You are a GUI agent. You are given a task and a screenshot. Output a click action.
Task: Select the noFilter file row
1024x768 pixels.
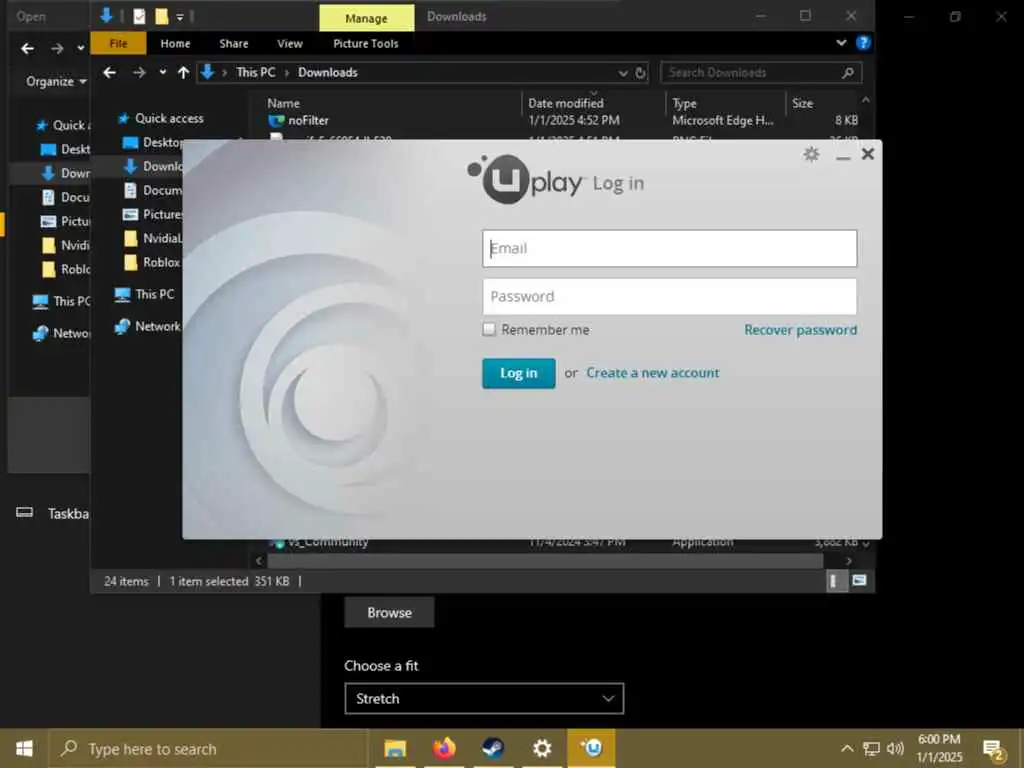click(562, 120)
